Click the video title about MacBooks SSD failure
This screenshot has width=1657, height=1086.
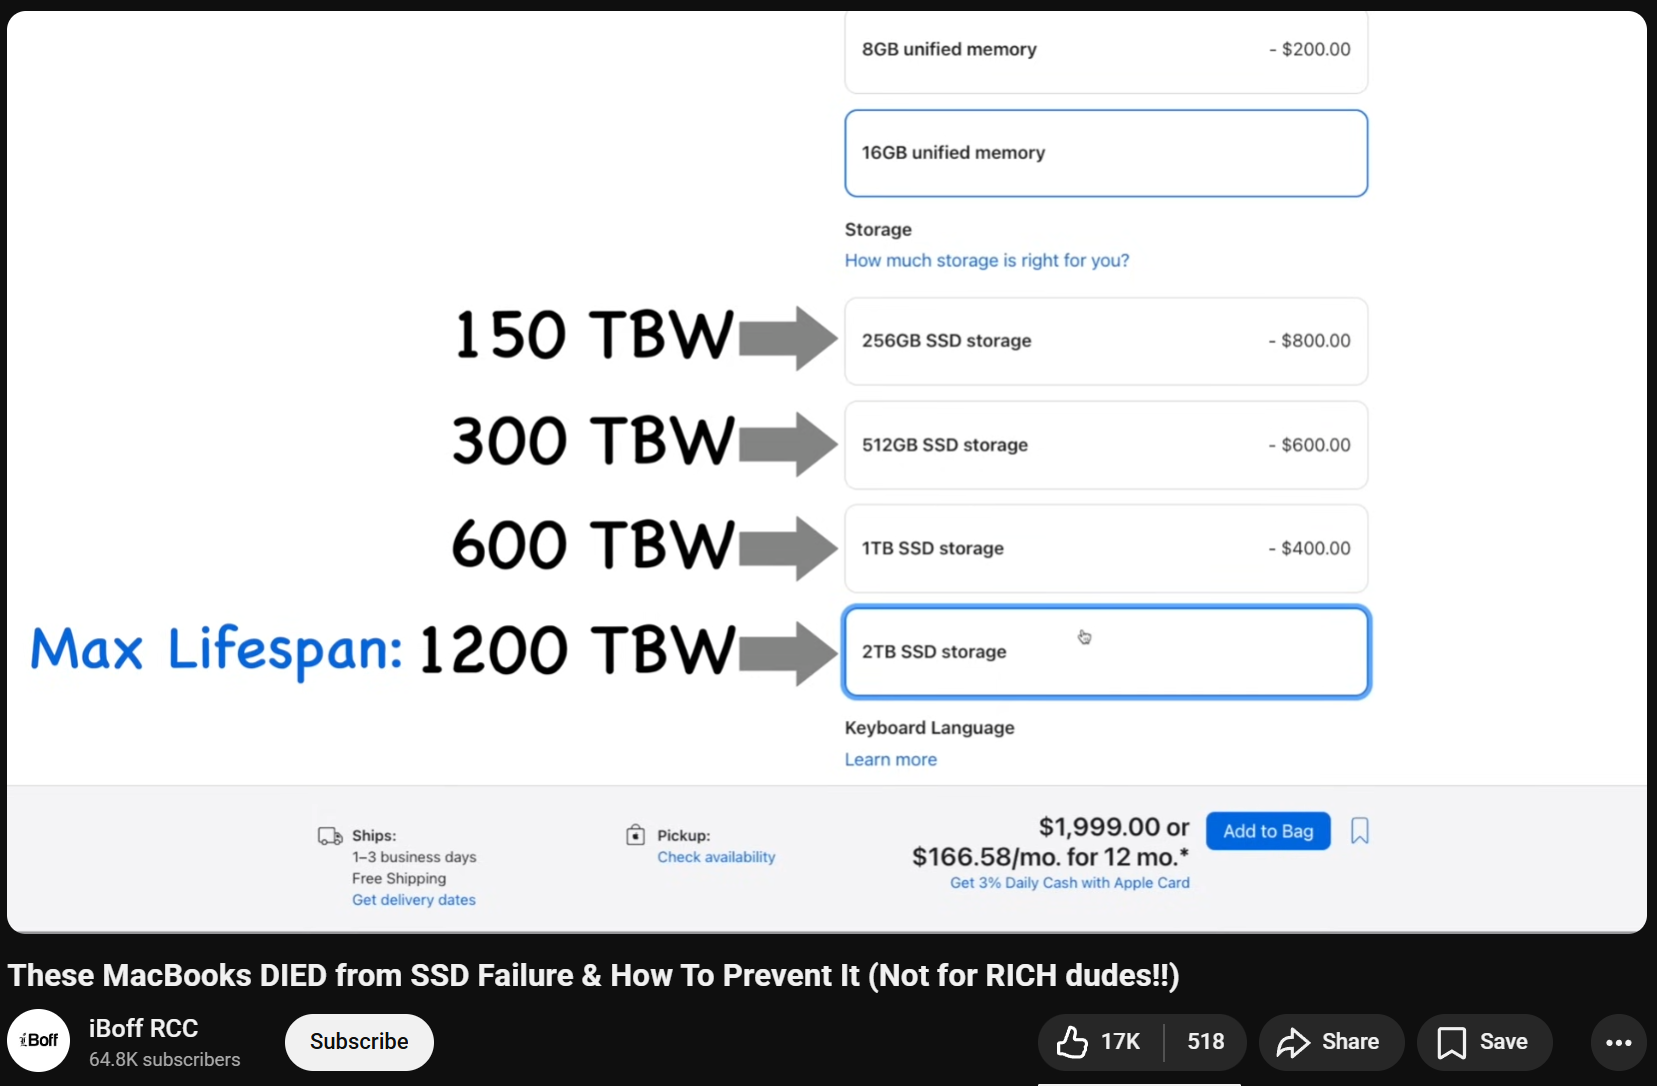pos(594,975)
